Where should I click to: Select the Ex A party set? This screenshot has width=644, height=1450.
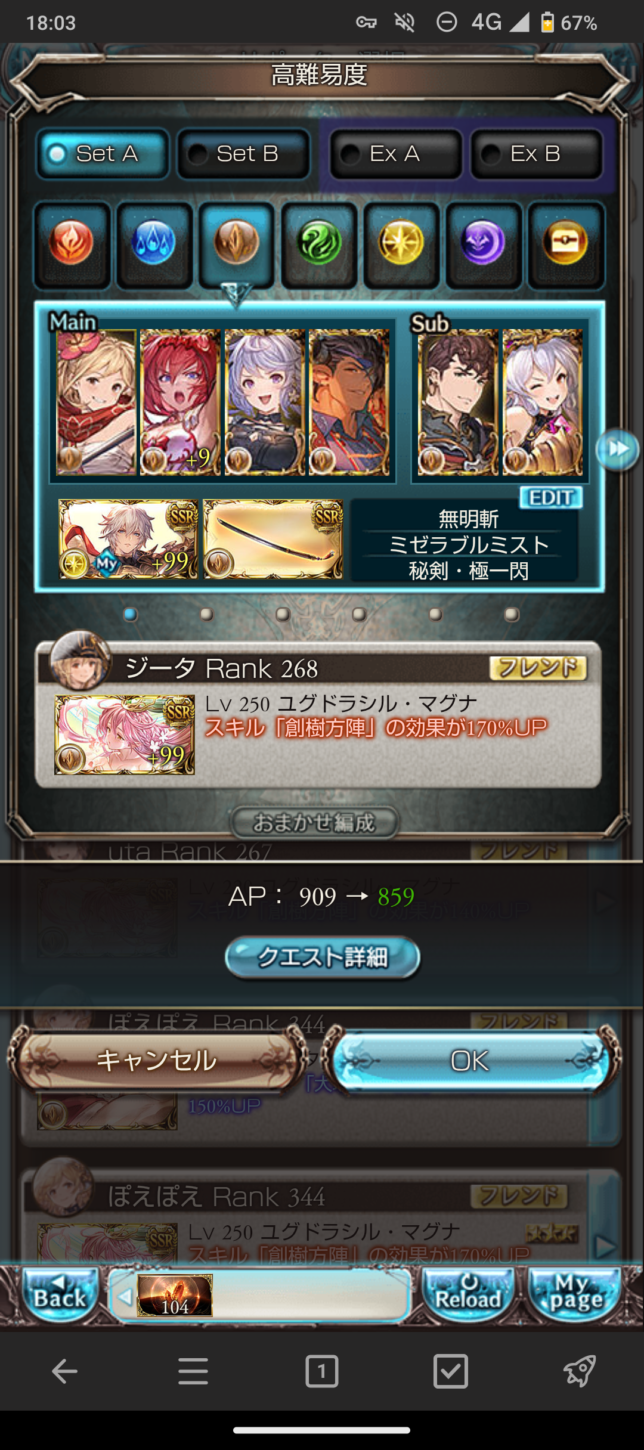pos(396,154)
